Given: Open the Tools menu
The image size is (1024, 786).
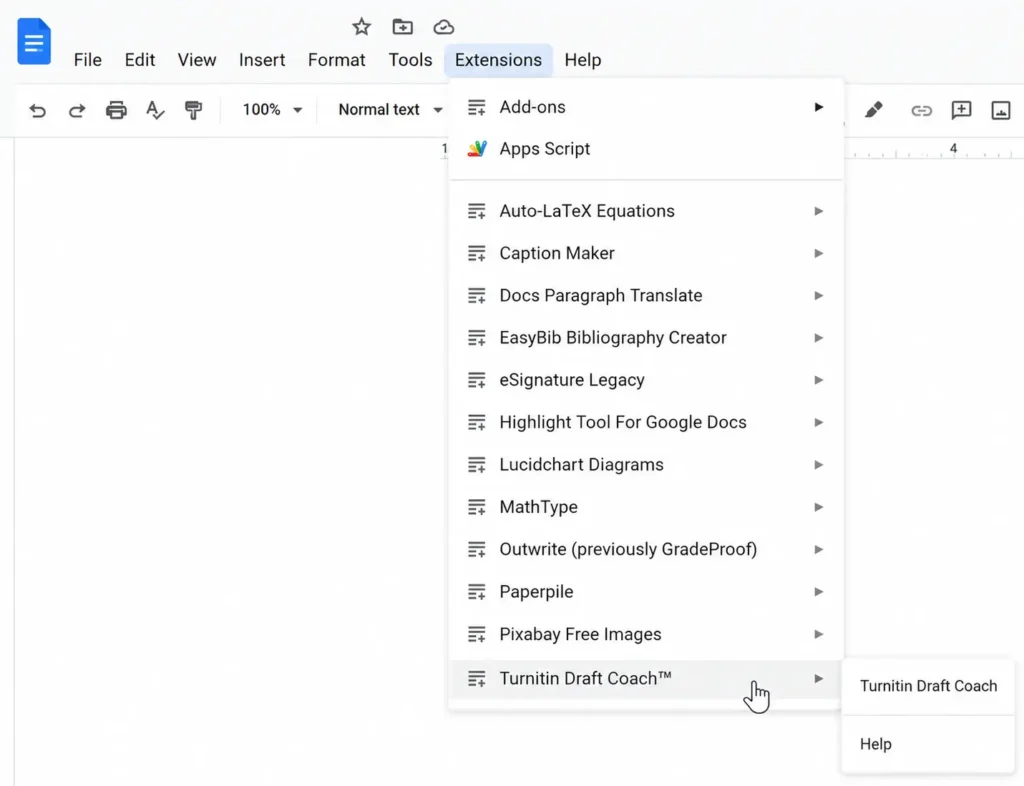Looking at the screenshot, I should click(x=410, y=60).
